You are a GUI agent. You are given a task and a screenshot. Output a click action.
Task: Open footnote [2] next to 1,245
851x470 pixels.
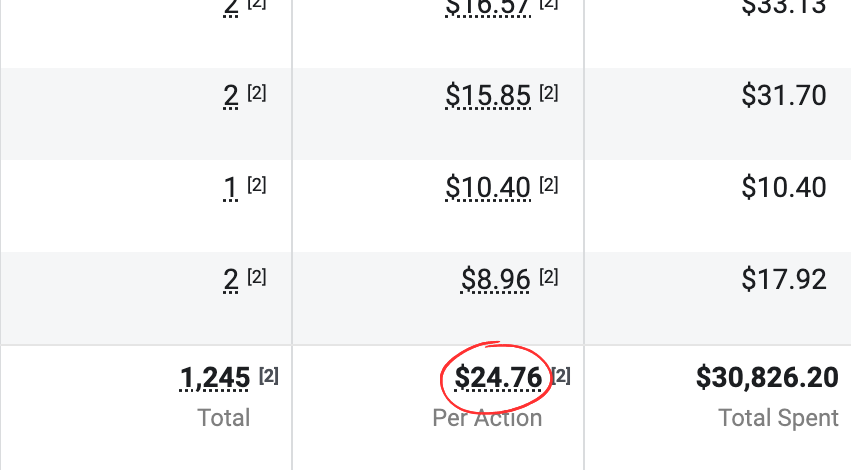(269, 377)
